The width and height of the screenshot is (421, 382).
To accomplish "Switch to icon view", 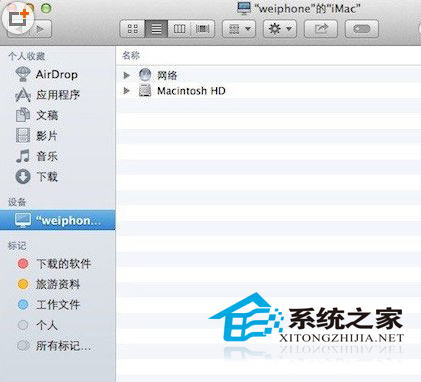I will (x=132, y=29).
